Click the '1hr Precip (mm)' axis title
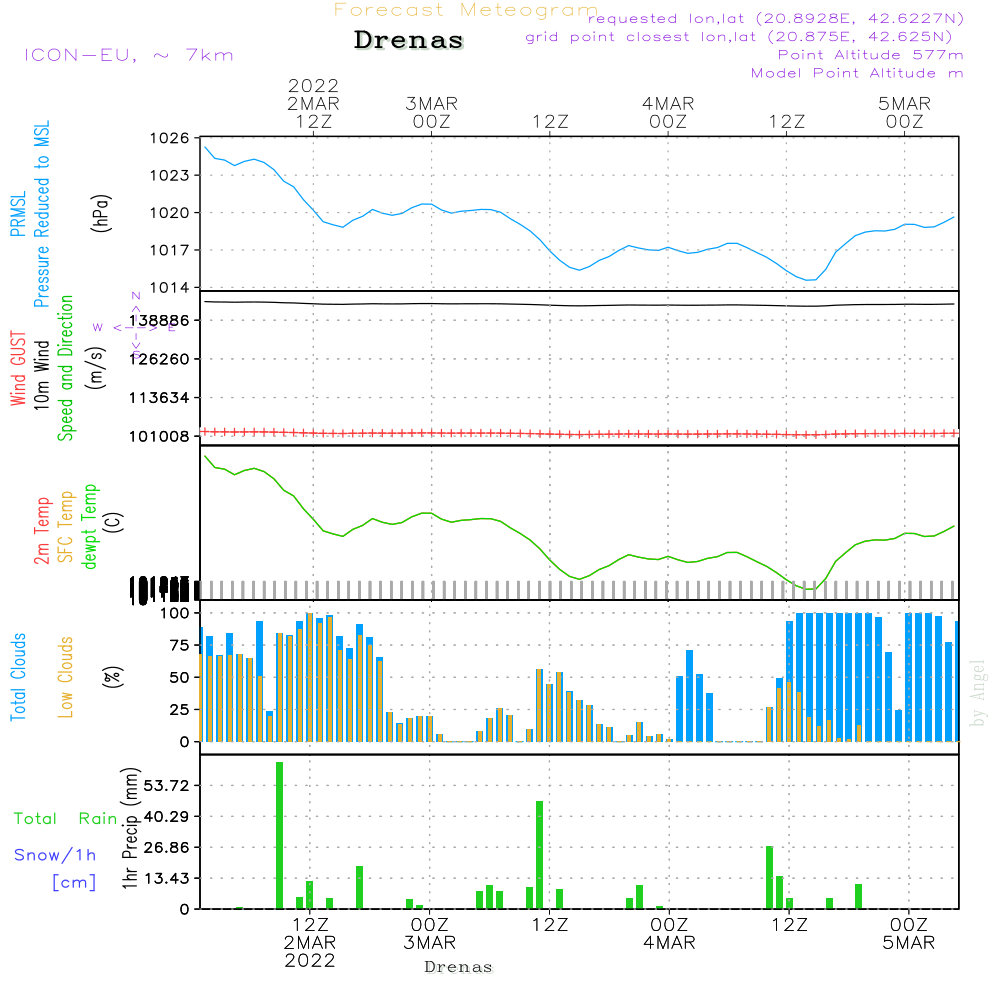The image size is (1000, 1000). pyautogui.click(x=130, y=828)
